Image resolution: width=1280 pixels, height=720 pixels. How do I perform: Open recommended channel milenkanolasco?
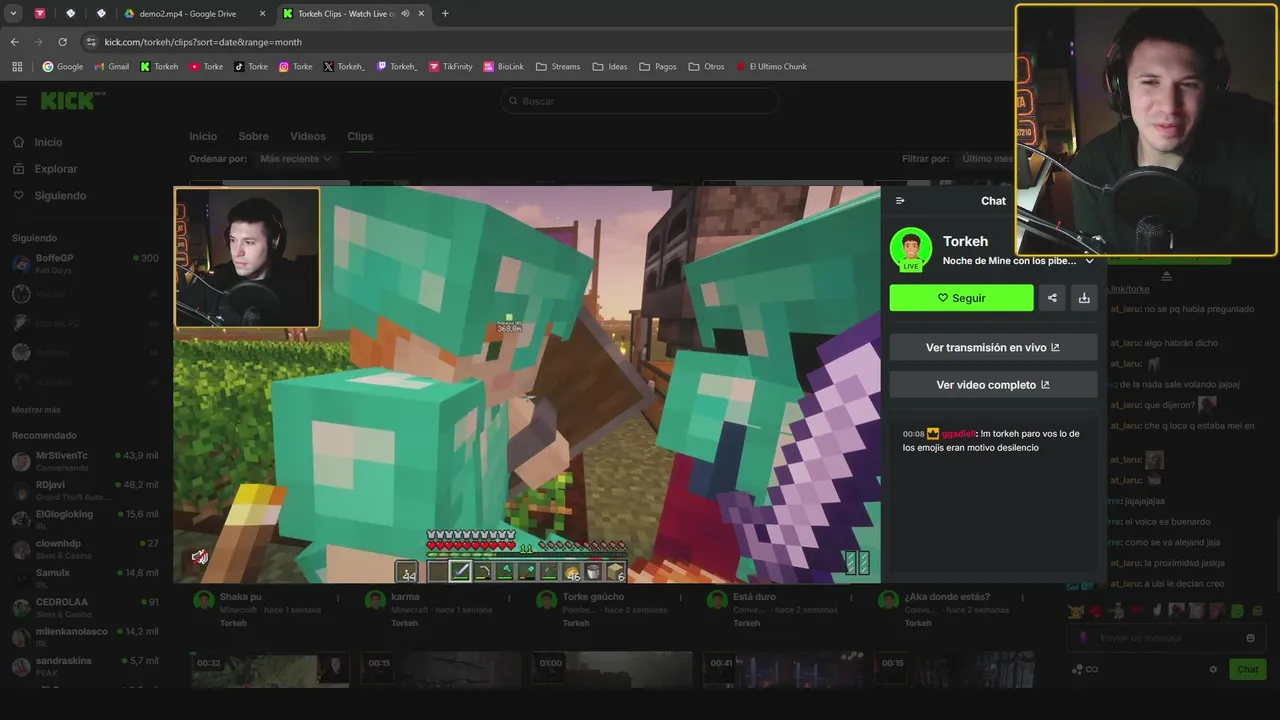[84, 637]
